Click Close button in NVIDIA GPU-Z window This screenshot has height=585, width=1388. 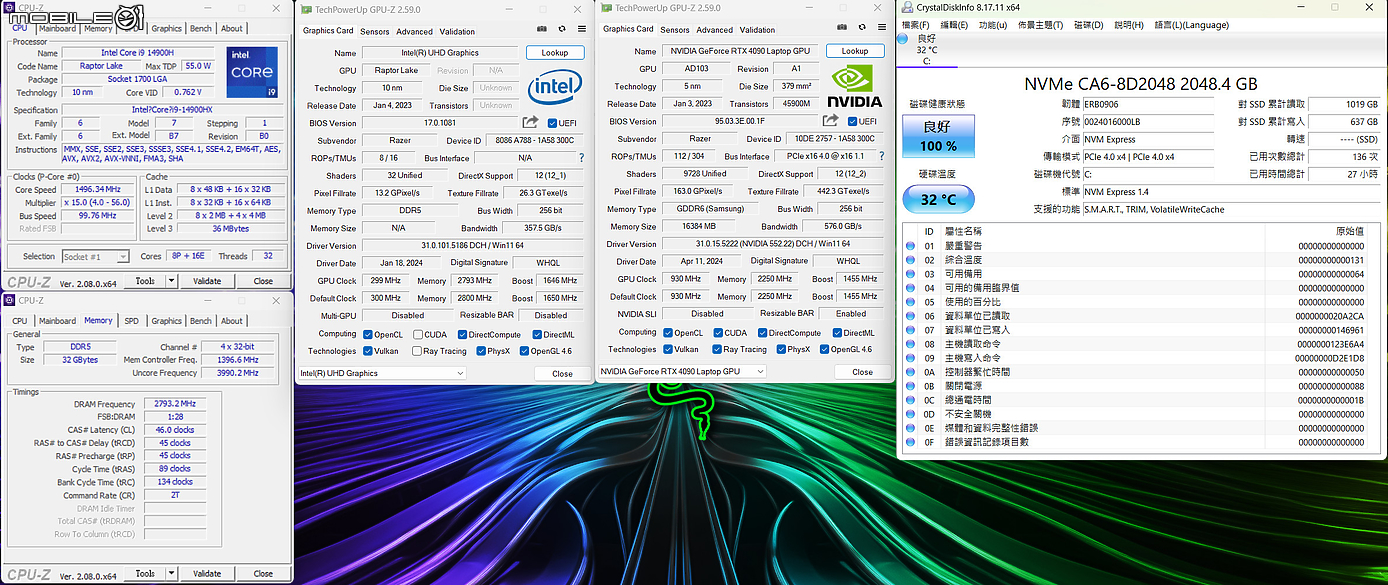(862, 371)
